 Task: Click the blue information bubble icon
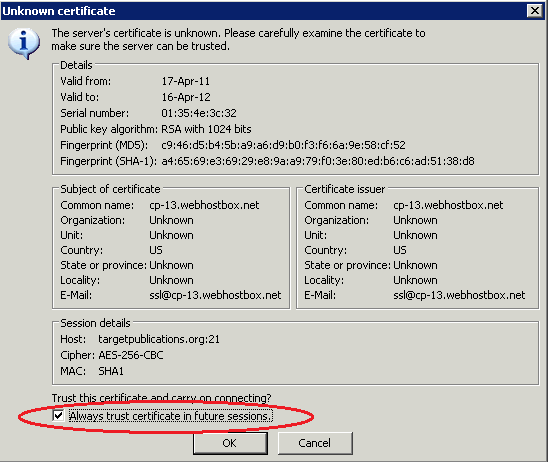pos(24,44)
